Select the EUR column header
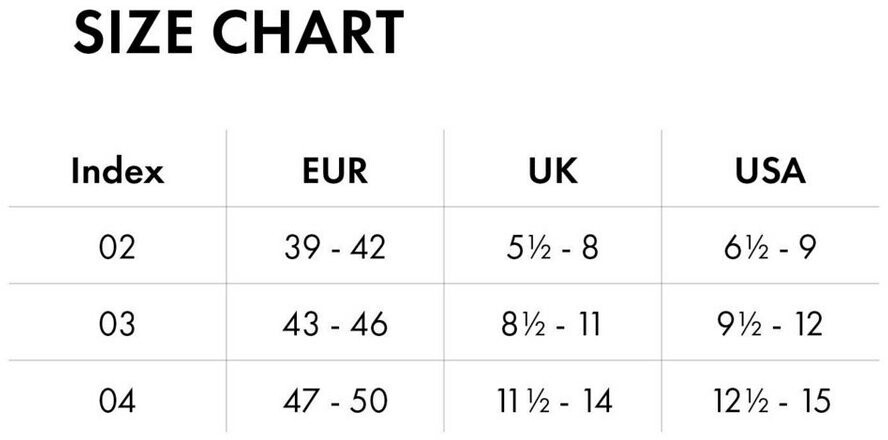 click(x=334, y=172)
